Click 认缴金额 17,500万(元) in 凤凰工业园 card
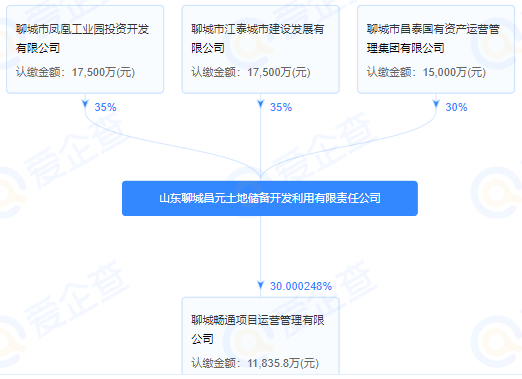 (75, 72)
